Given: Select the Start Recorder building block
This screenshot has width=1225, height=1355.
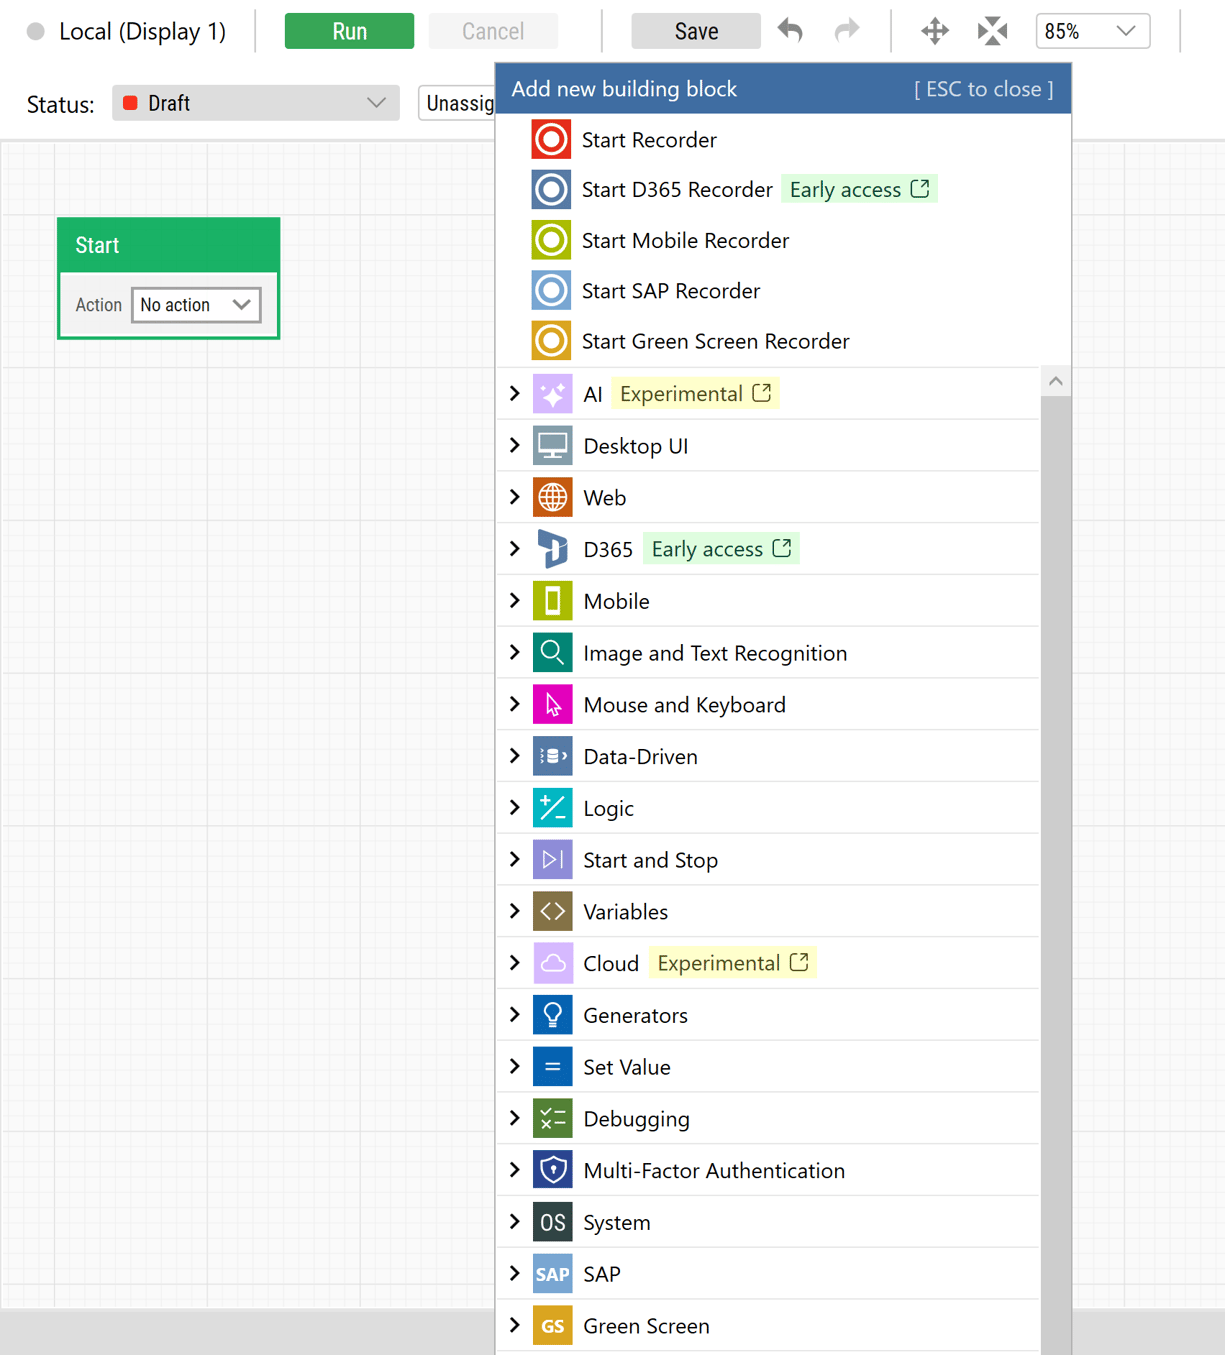Looking at the screenshot, I should pyautogui.click(x=649, y=140).
